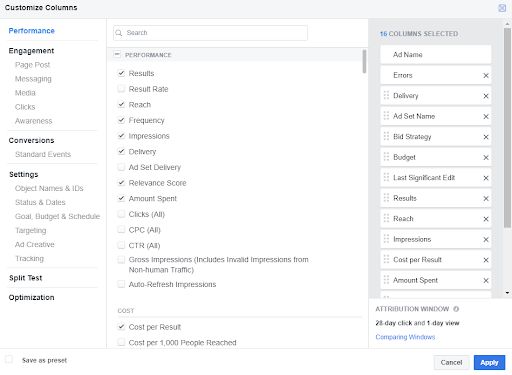Click drag handle beside Last Significant Edit
512x375 pixels.
pyautogui.click(x=386, y=177)
